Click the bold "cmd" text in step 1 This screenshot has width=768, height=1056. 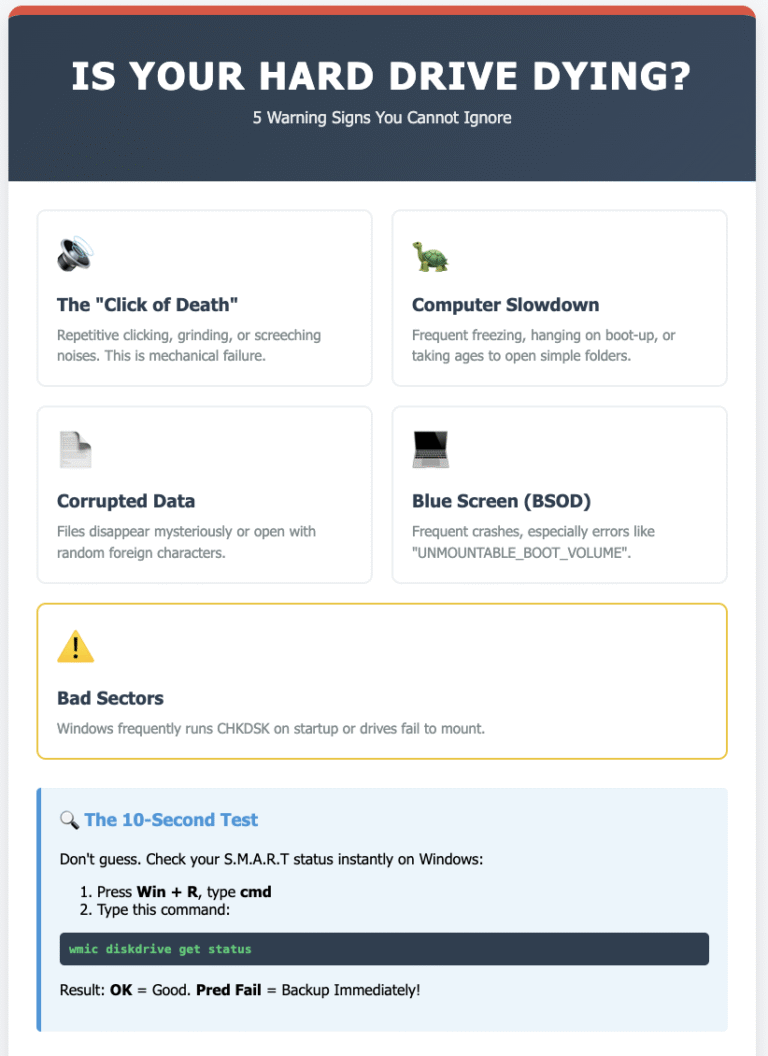pyautogui.click(x=256, y=892)
